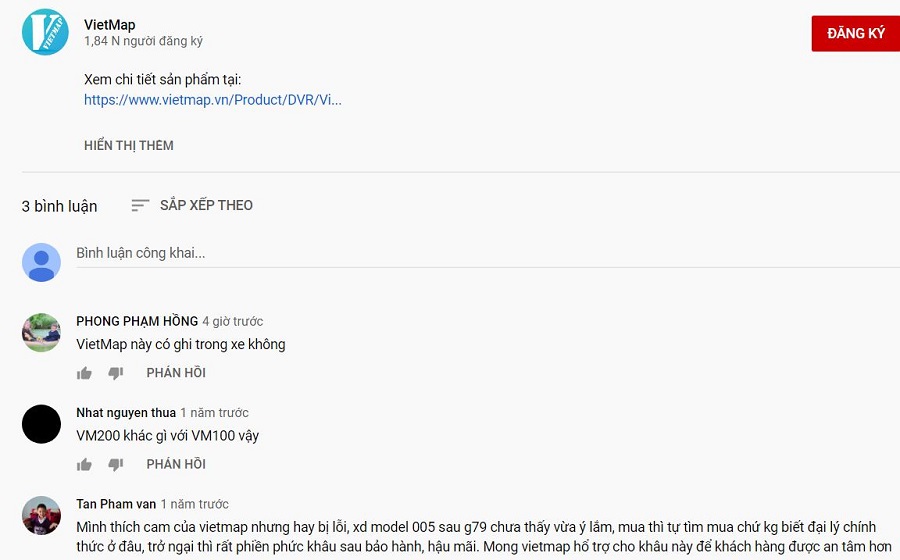900x560 pixels.
Task: Click the VietMap channel logo avatar
Action: pyautogui.click(x=45, y=32)
